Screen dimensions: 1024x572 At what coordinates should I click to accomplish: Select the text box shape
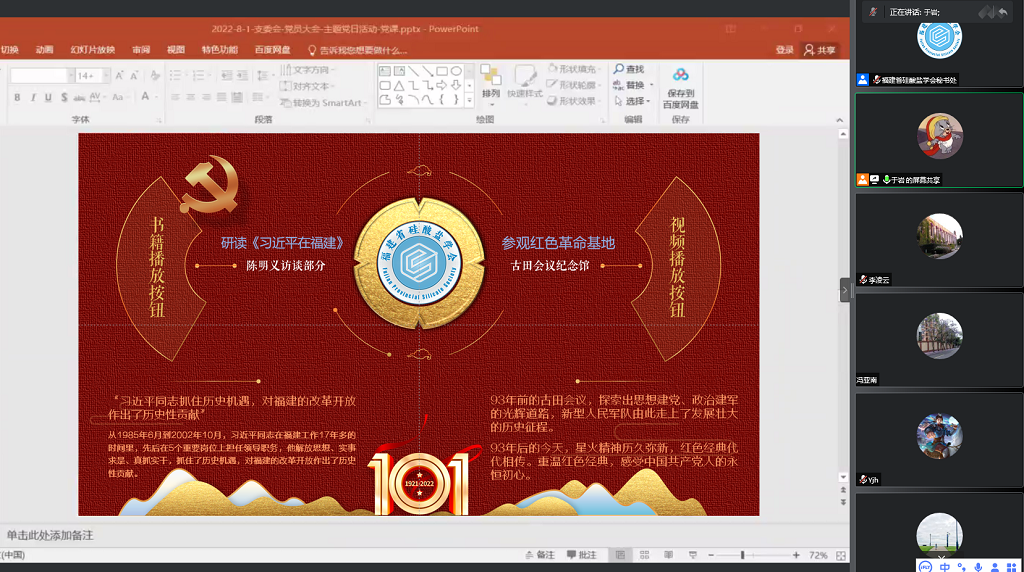point(385,71)
